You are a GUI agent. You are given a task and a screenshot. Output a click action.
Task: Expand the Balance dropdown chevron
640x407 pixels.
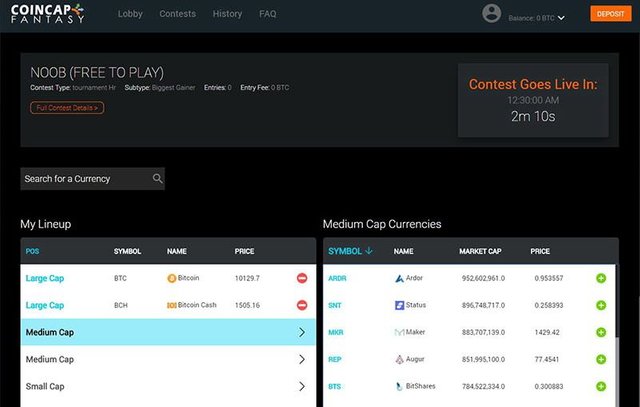[561, 18]
